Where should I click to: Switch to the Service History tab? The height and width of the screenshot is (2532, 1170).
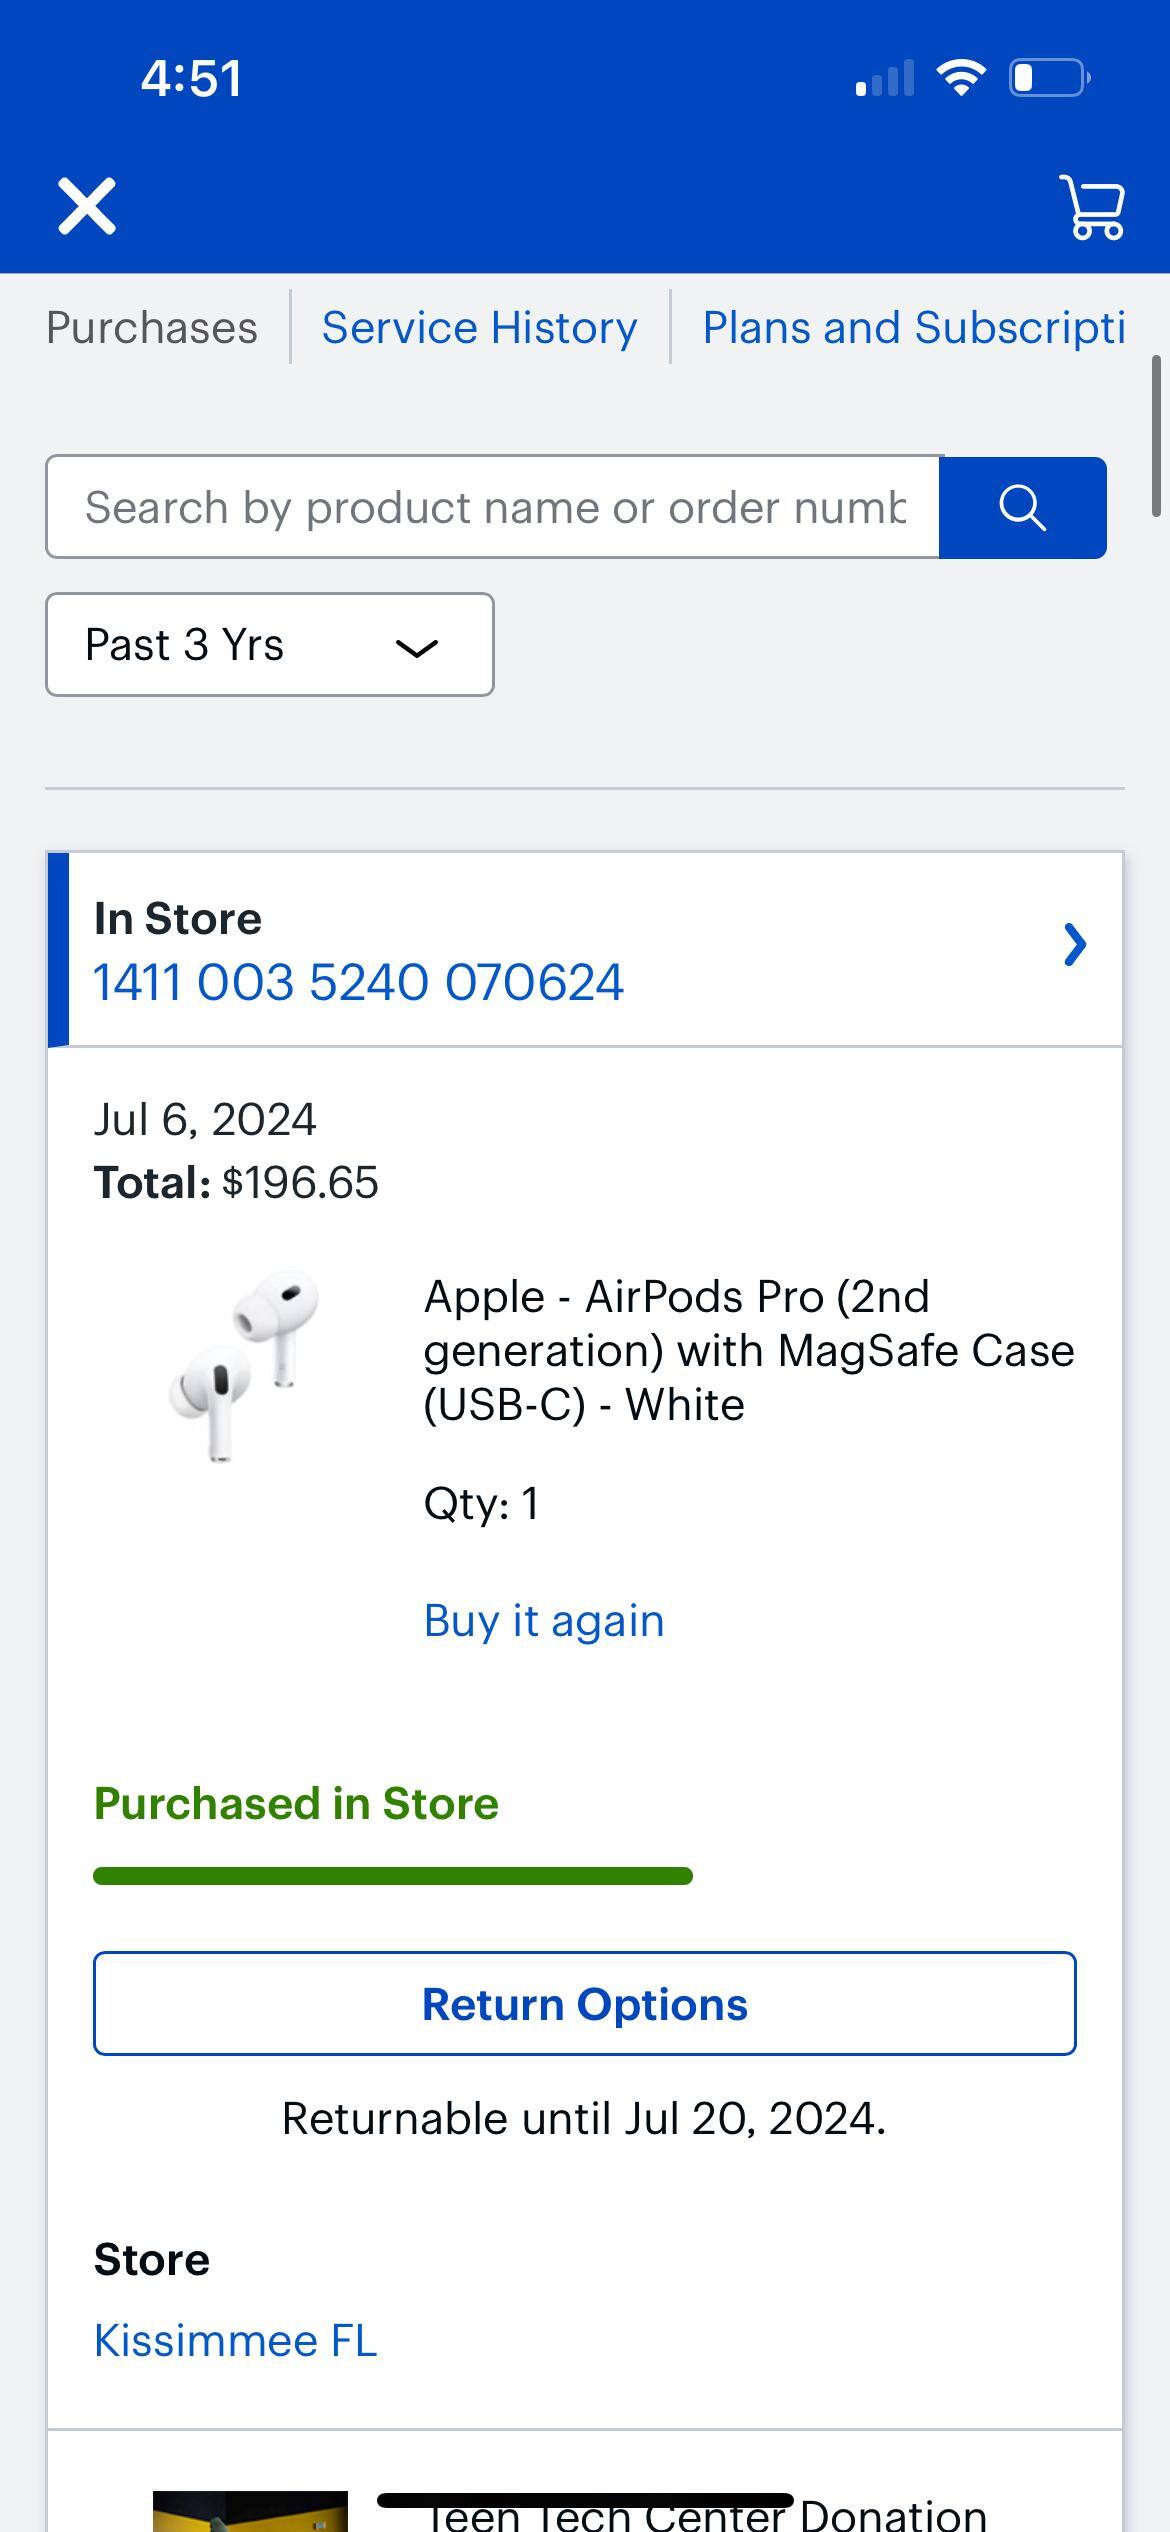point(478,326)
